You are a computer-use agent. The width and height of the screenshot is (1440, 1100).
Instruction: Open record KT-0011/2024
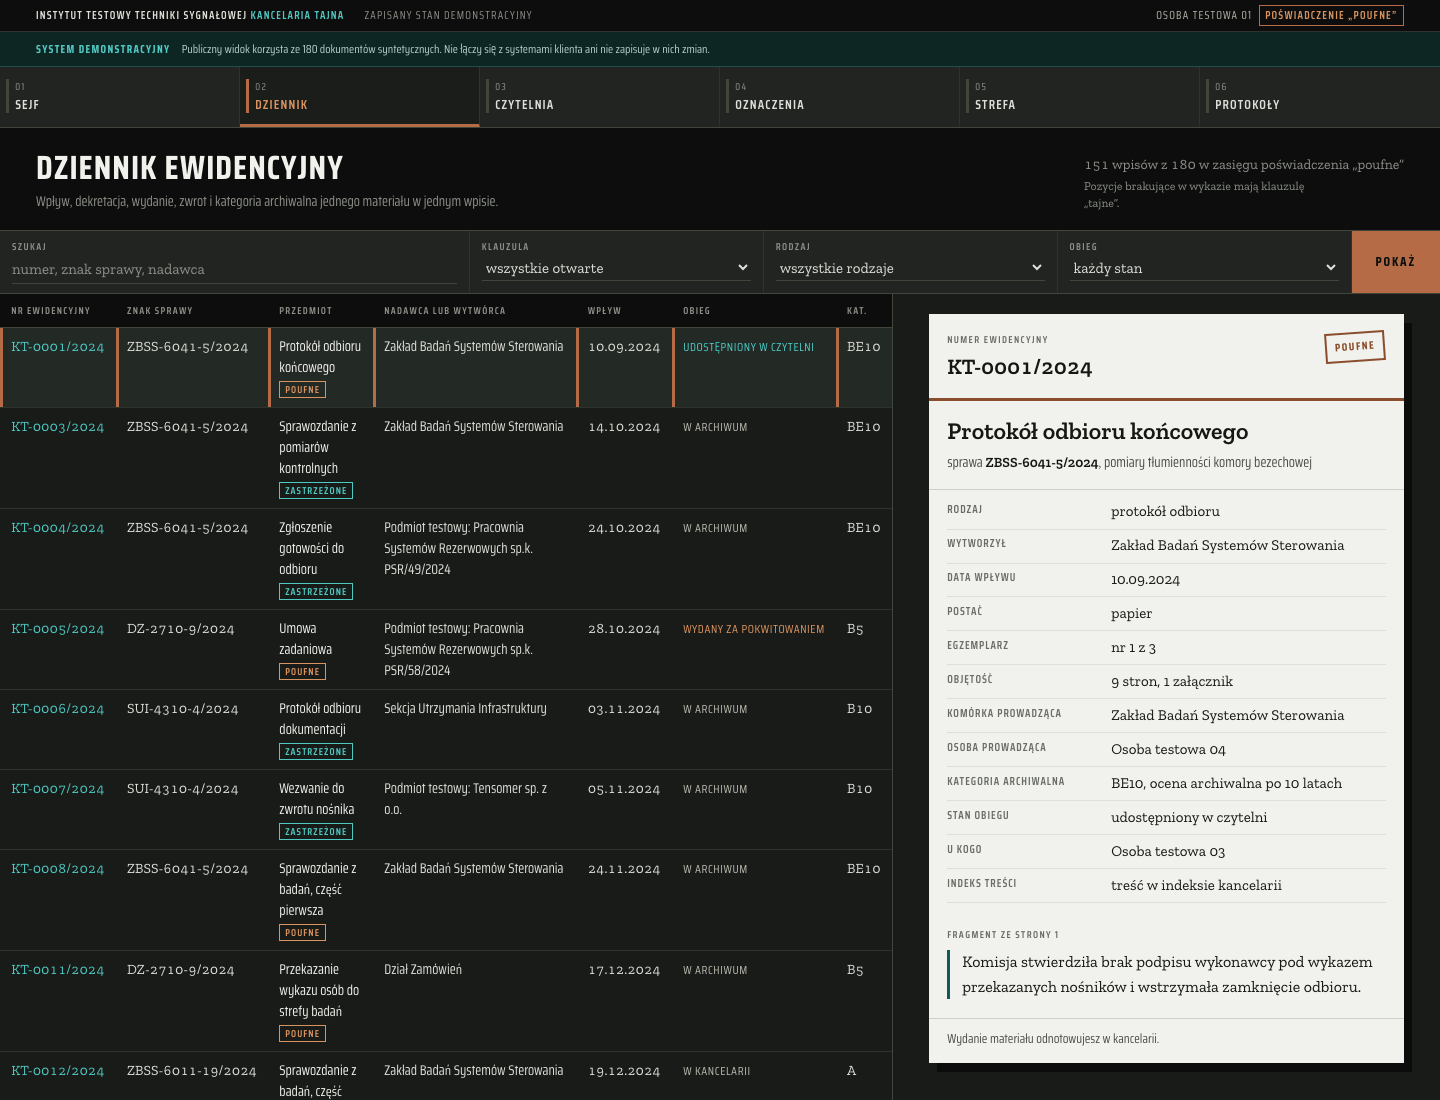(57, 970)
